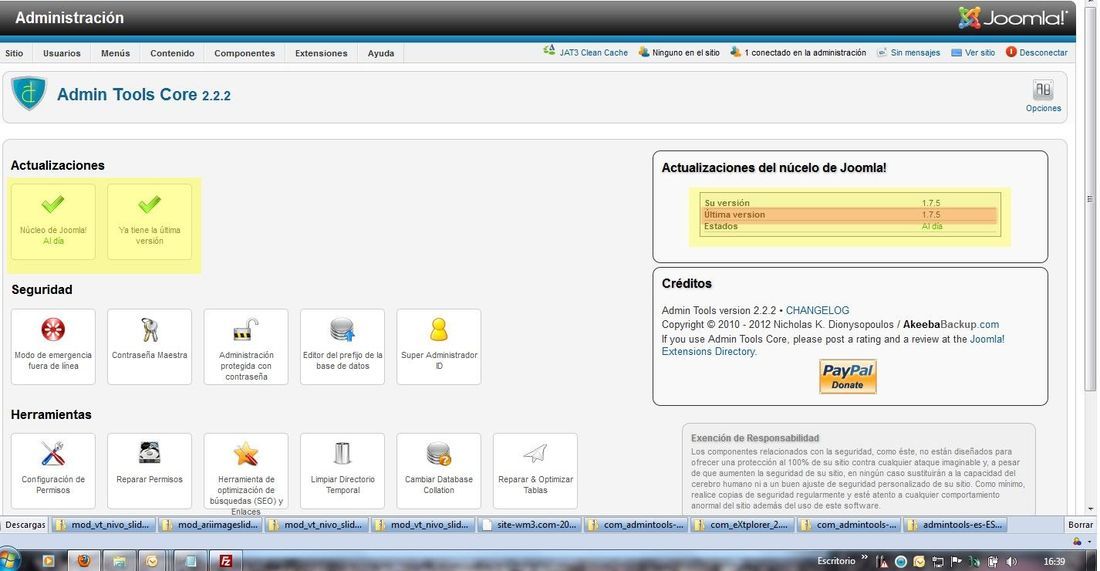Click the Descargas label in downloads bar
1100x571 pixels.
pos(25,525)
